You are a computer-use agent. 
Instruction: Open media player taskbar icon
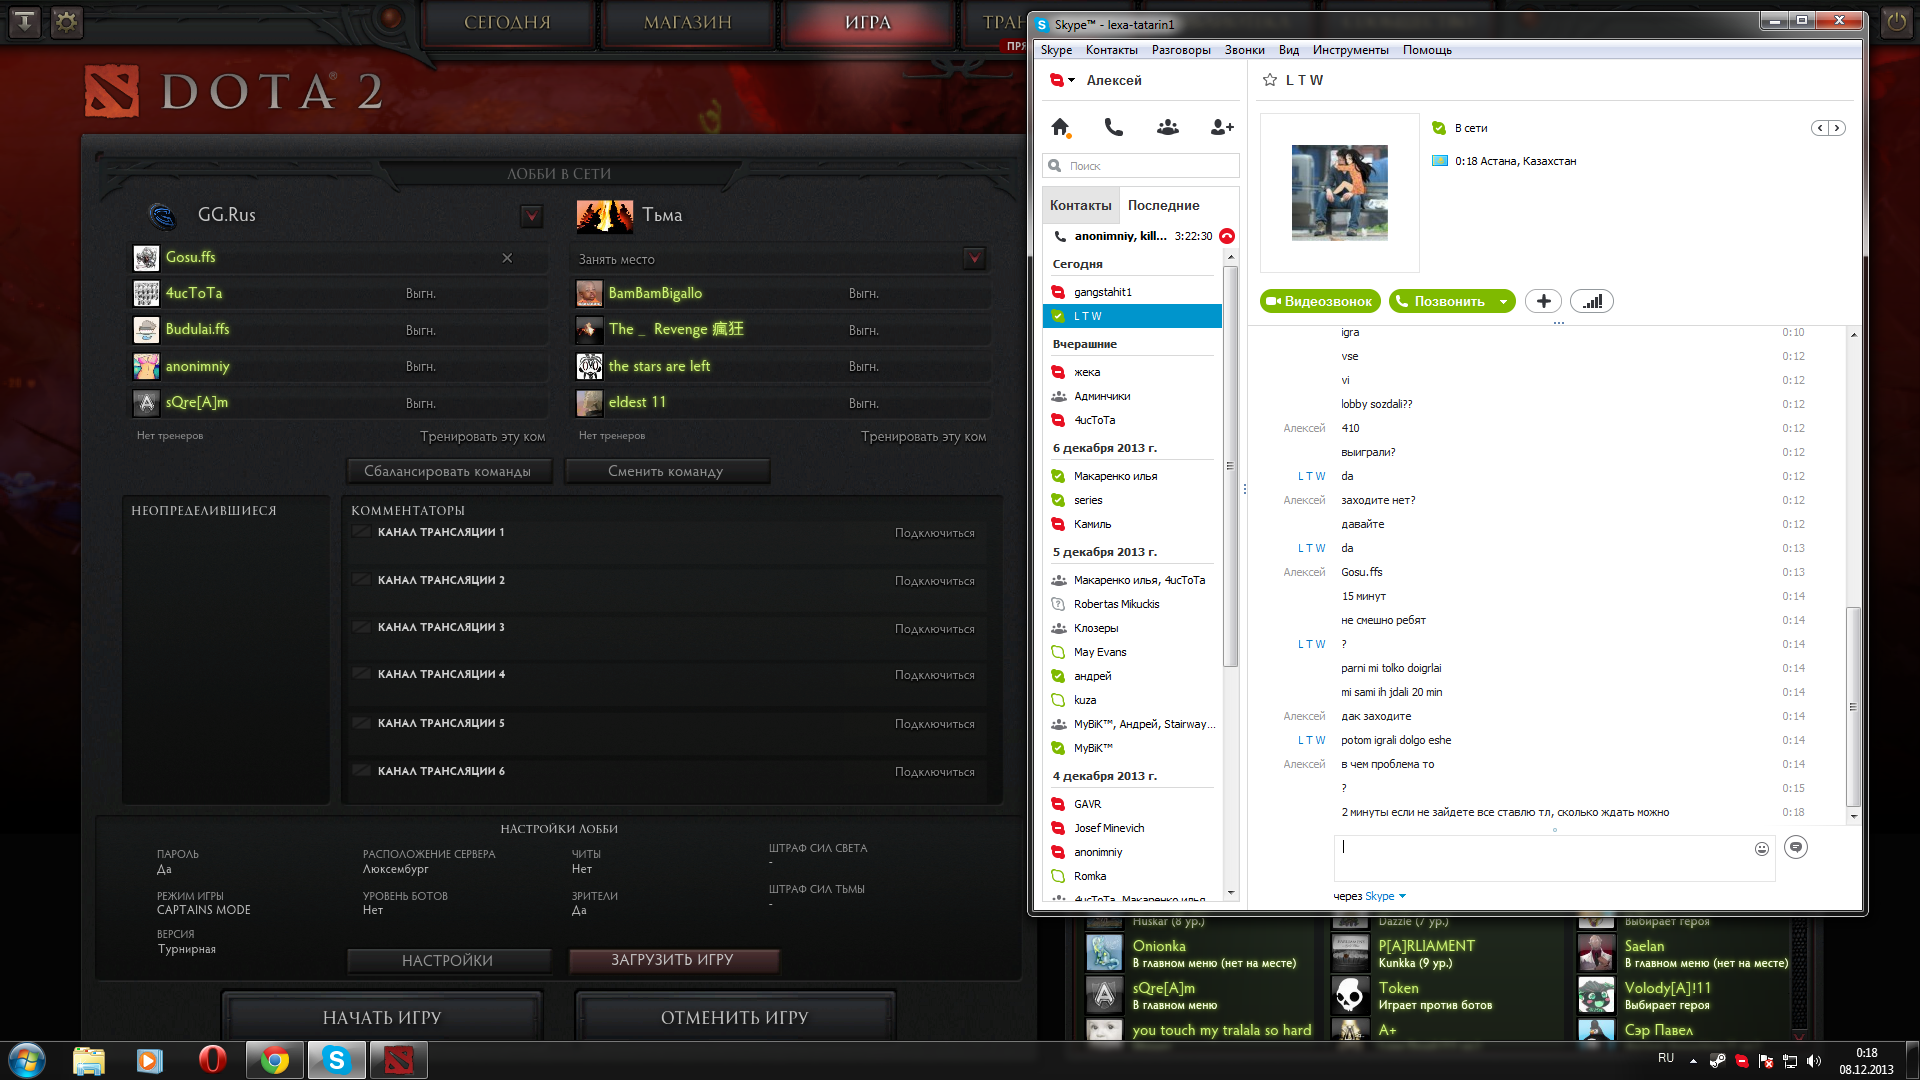pyautogui.click(x=150, y=1060)
